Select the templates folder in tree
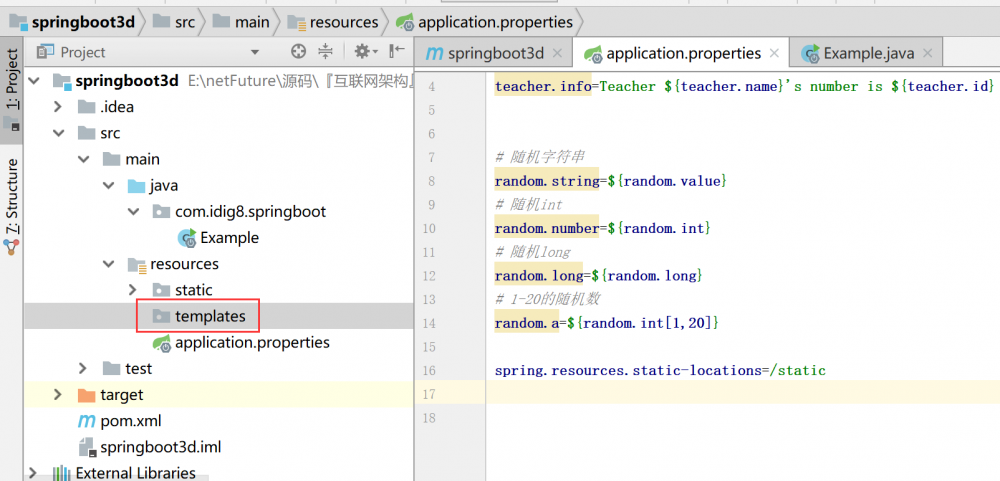1000x481 pixels. click(x=210, y=316)
